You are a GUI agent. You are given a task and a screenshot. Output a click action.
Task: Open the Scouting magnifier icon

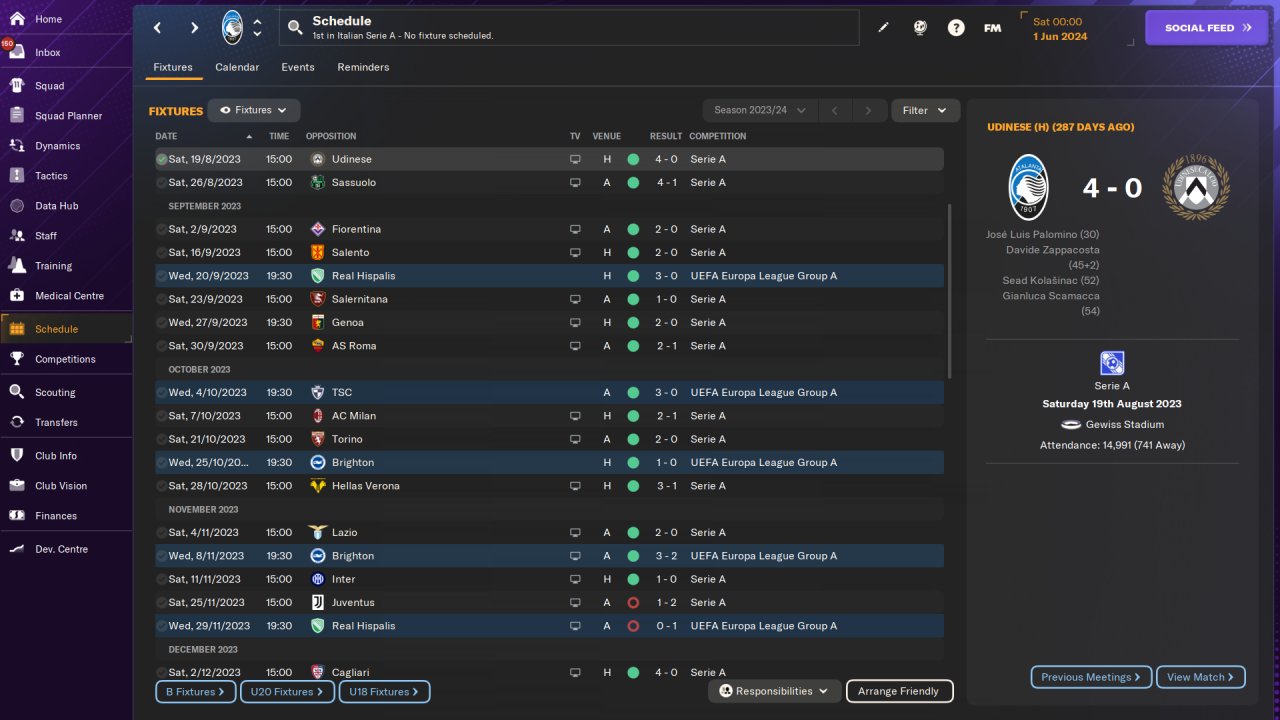(x=17, y=393)
